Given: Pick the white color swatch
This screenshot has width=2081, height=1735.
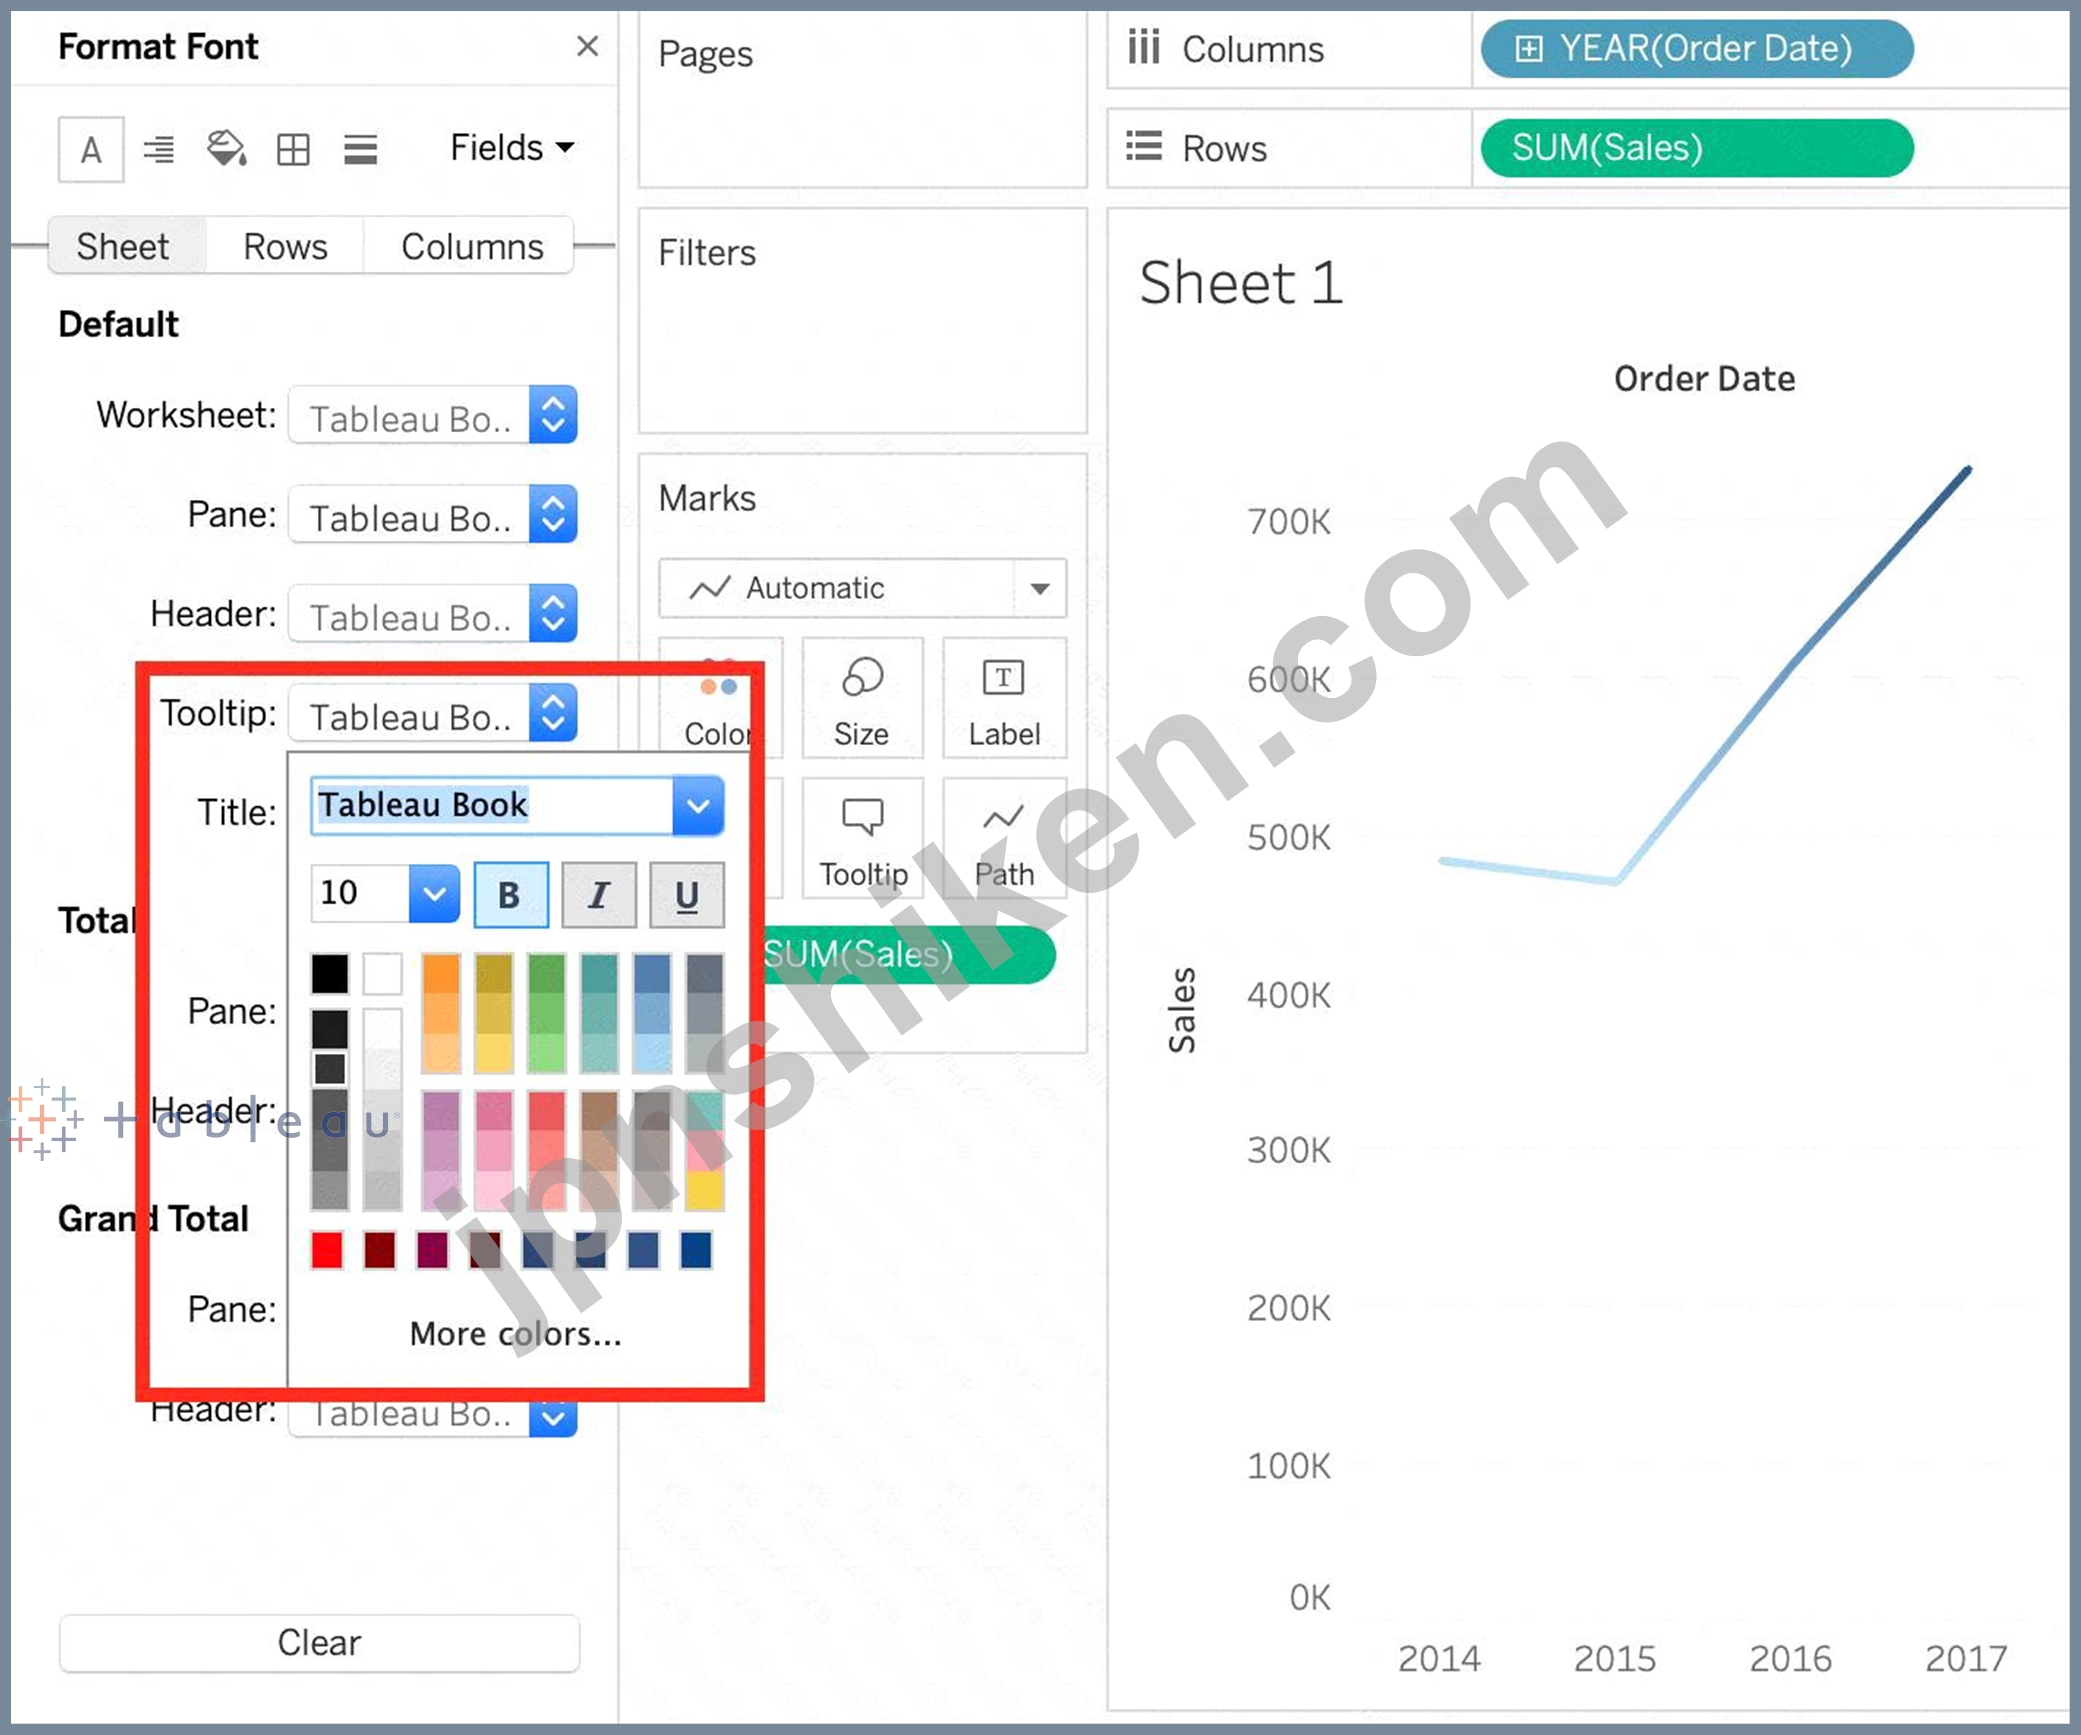Looking at the screenshot, I should click(x=382, y=973).
